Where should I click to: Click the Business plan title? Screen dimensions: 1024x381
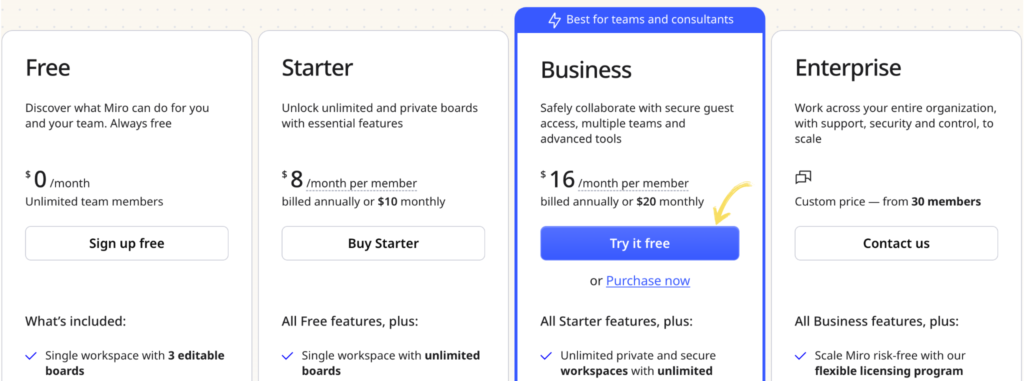(x=586, y=70)
